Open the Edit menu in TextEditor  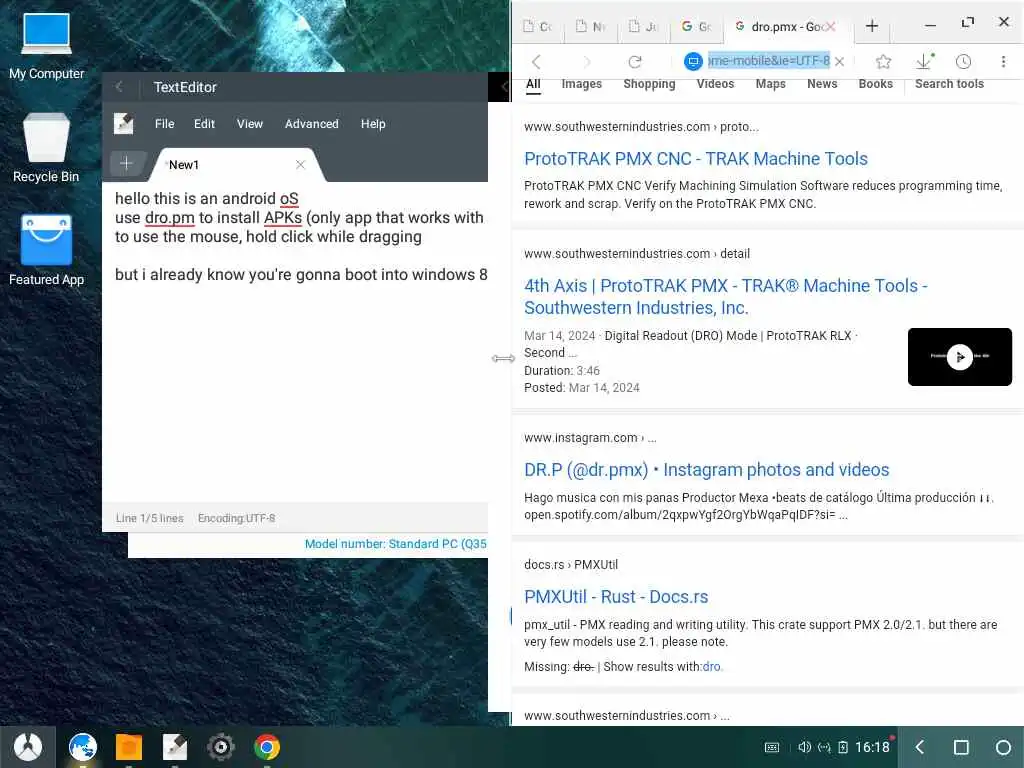[x=204, y=123]
